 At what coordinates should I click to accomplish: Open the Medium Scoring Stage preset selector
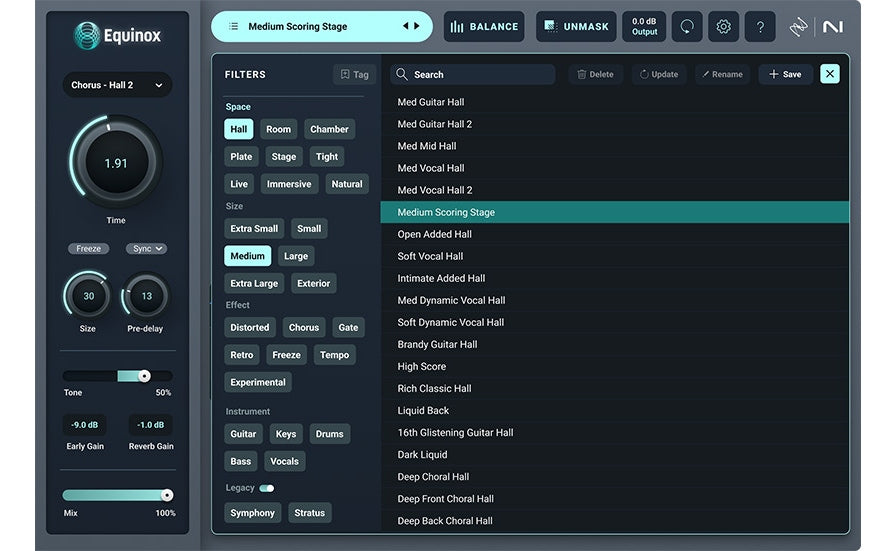coord(322,26)
